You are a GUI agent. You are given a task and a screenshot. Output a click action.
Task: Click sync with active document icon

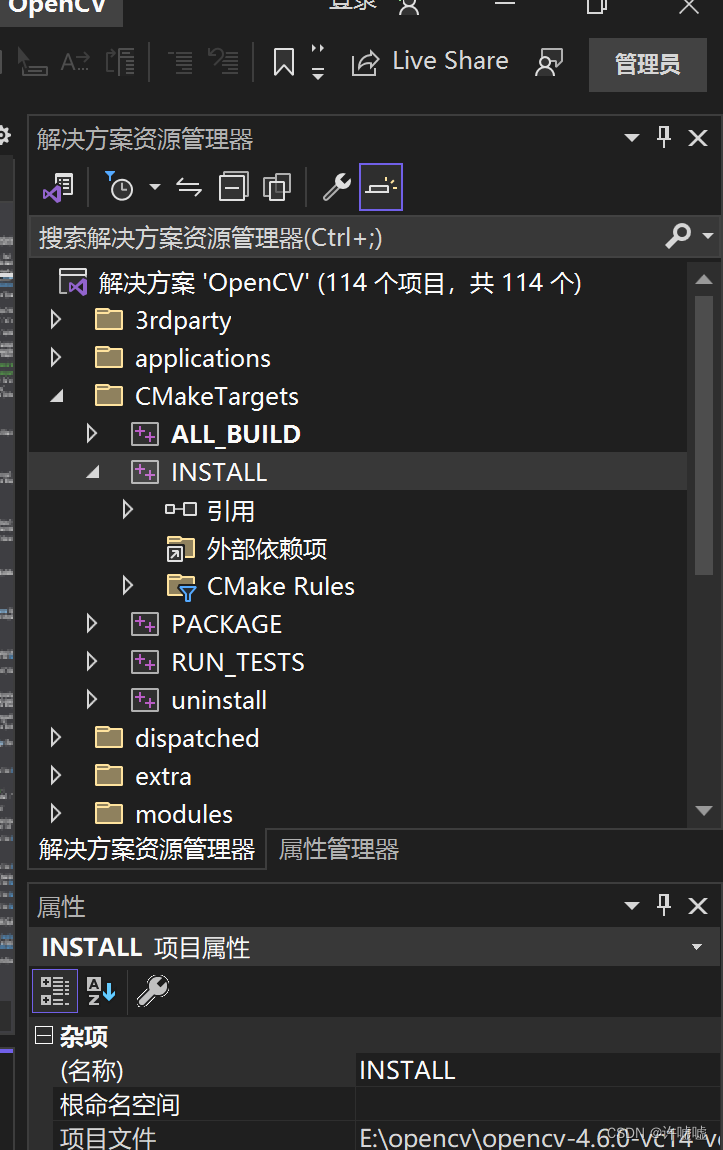coord(189,188)
